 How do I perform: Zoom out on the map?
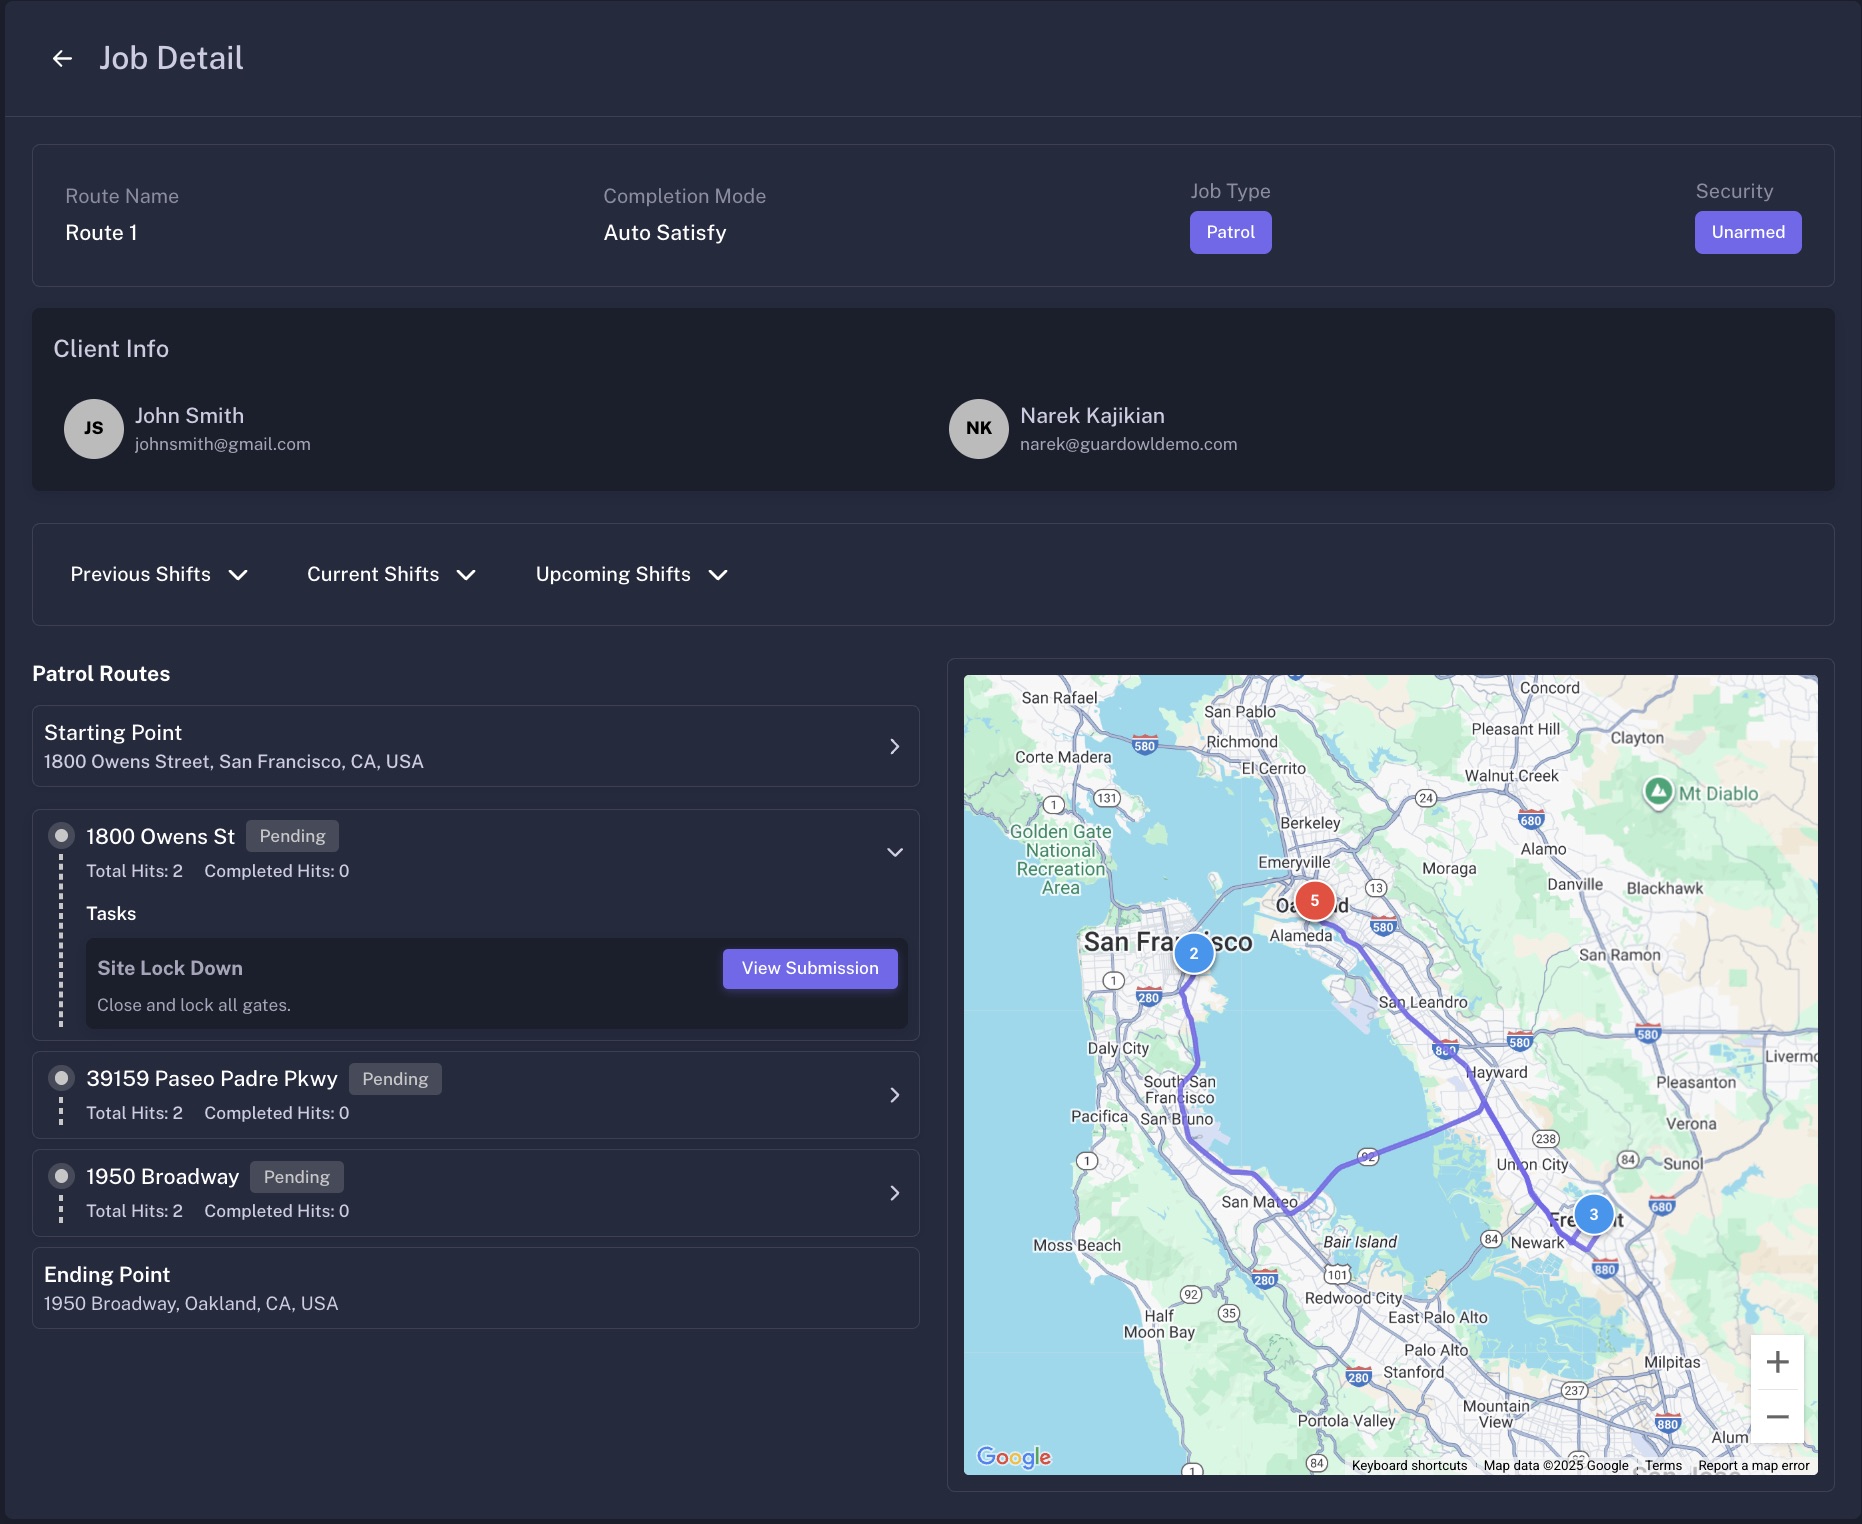pos(1777,1417)
